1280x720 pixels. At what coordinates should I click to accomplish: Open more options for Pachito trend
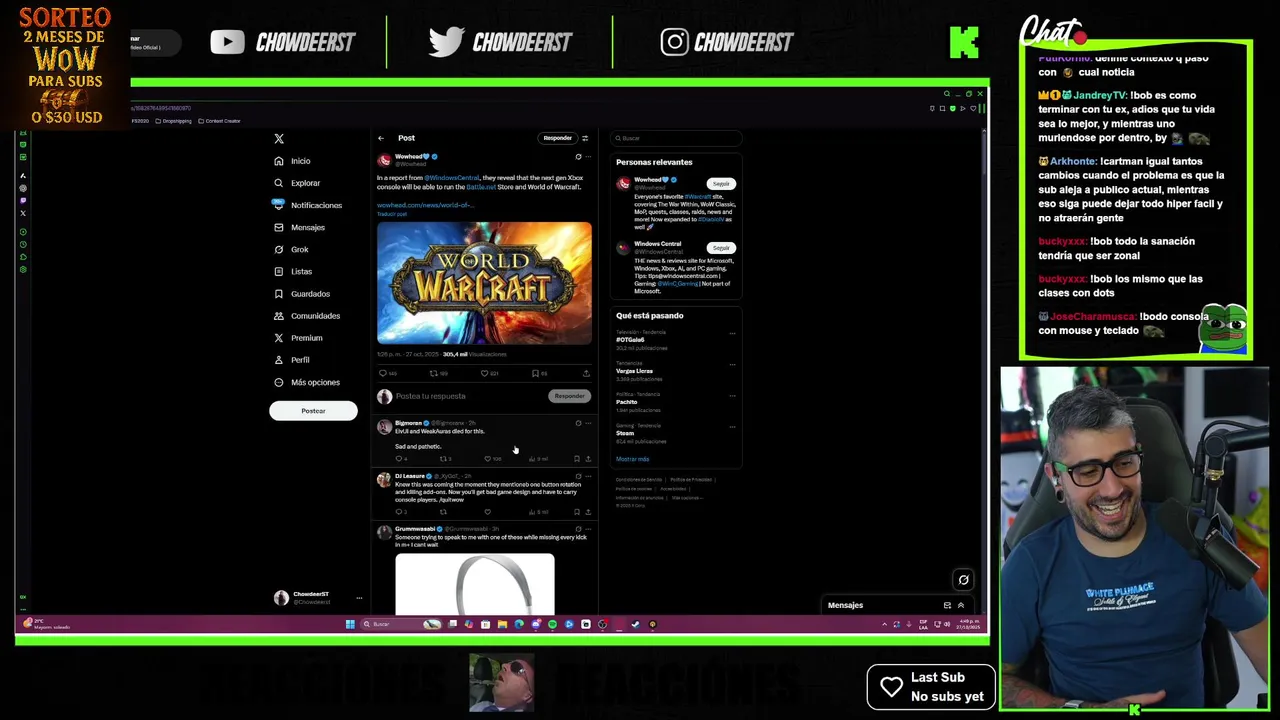point(732,395)
